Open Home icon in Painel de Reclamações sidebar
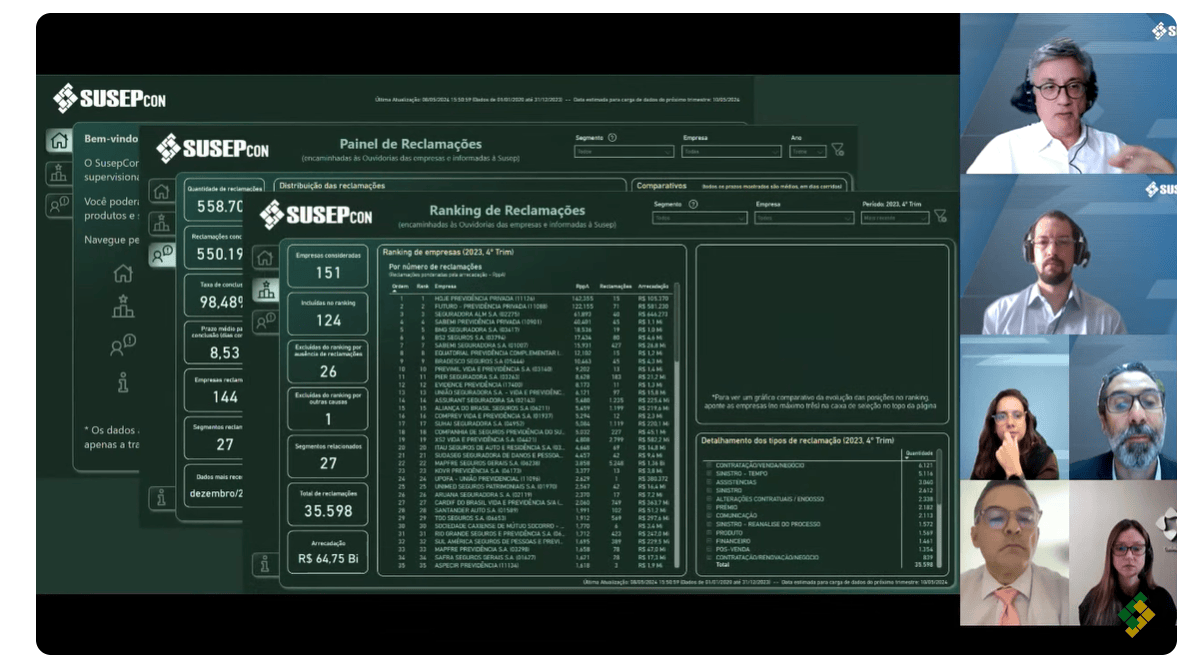The image size is (1189, 666). click(x=162, y=192)
